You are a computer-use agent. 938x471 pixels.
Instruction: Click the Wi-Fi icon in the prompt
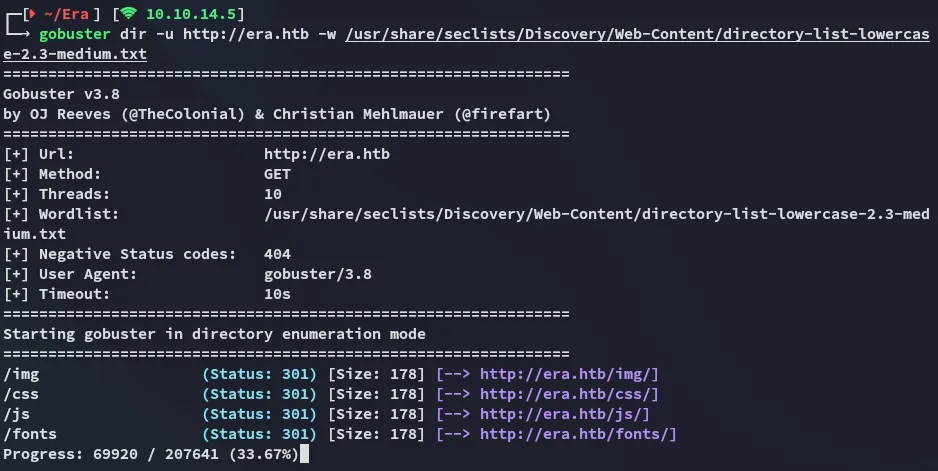click(x=131, y=13)
